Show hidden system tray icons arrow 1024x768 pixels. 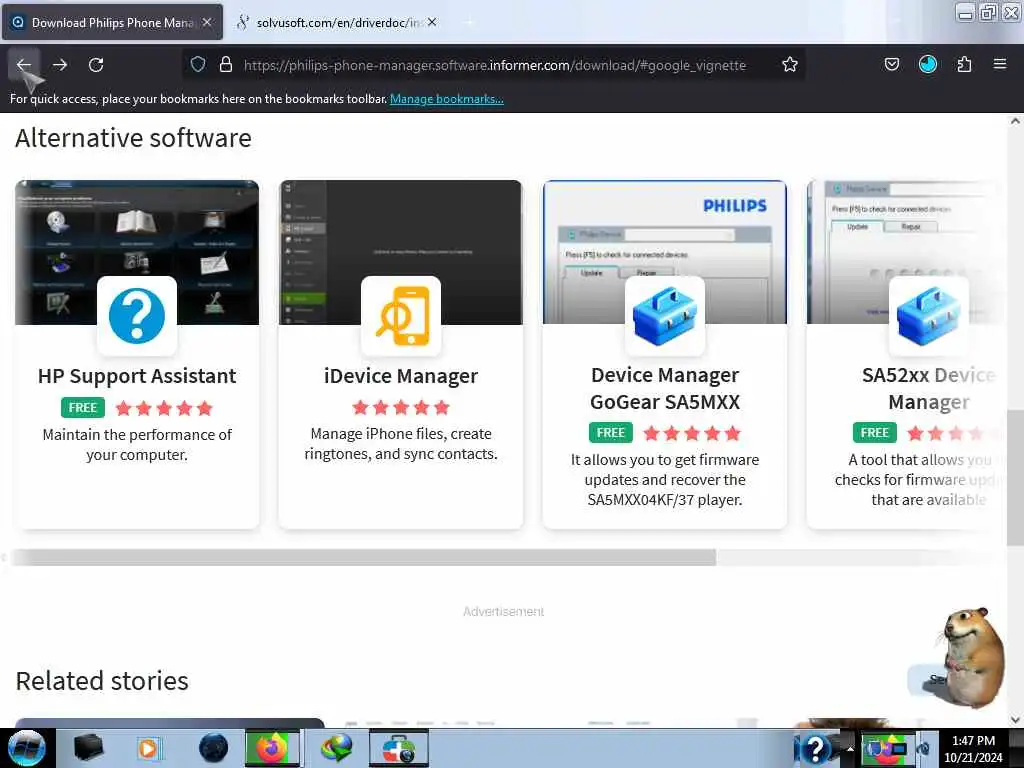pyautogui.click(x=850, y=748)
